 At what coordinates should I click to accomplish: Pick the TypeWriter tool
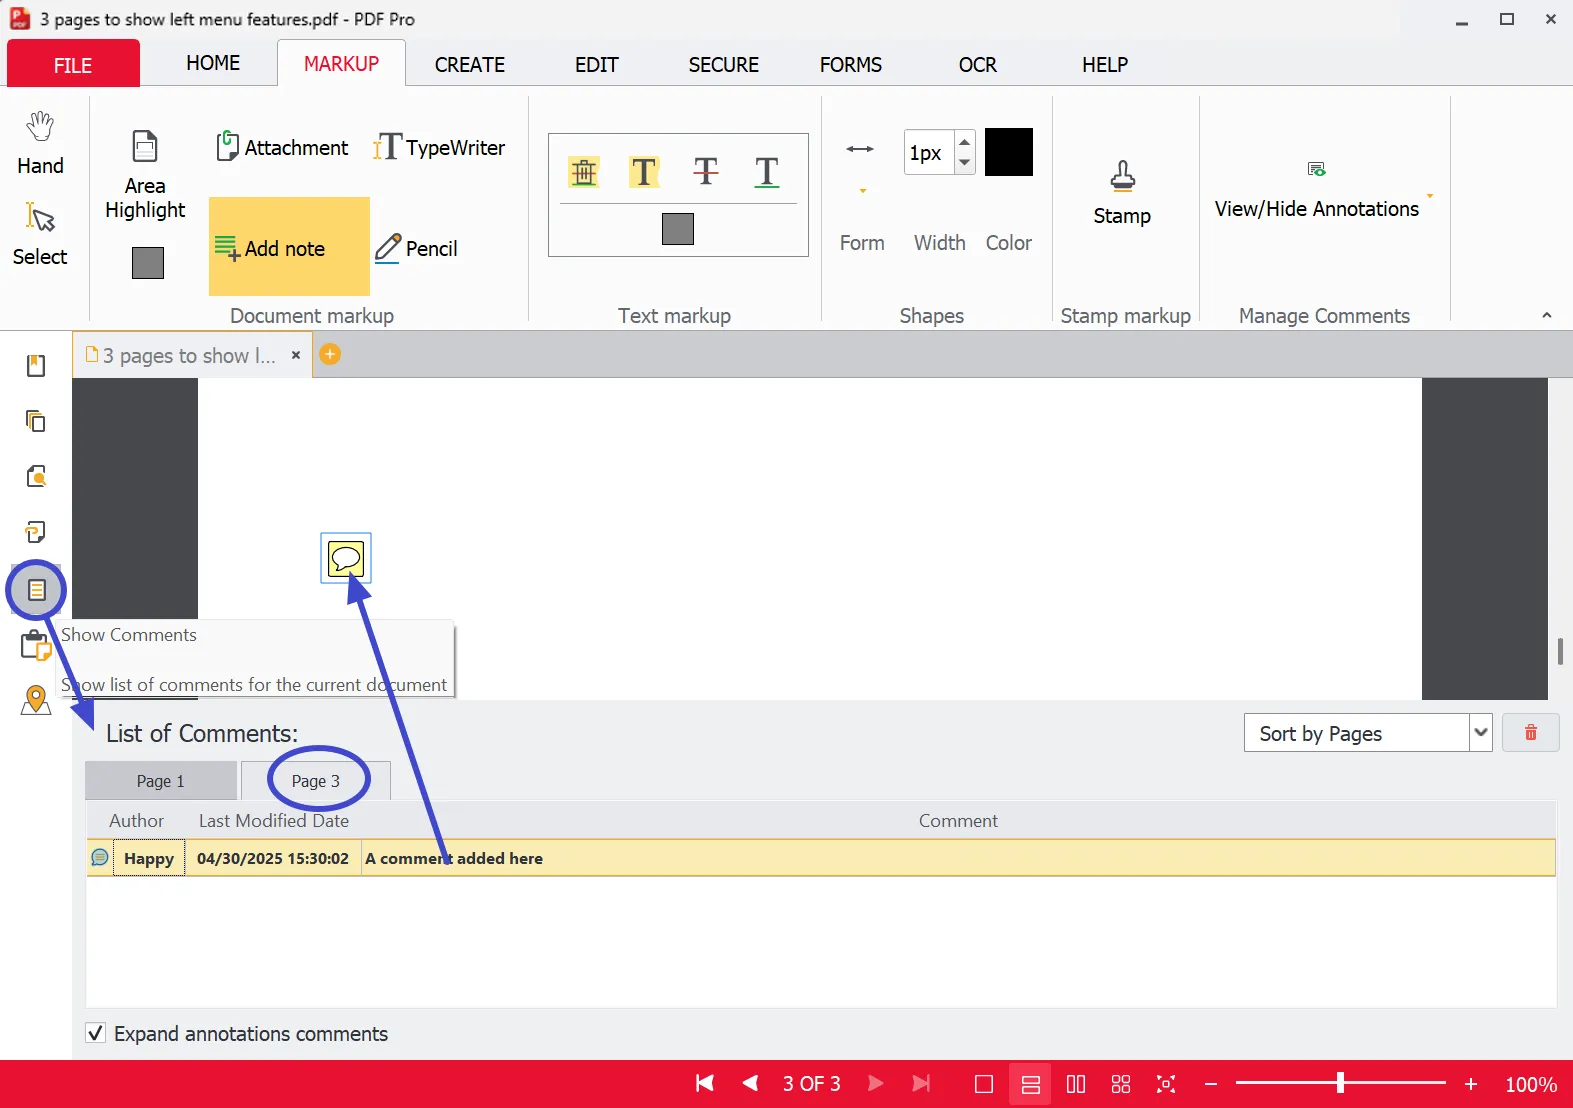click(x=439, y=147)
